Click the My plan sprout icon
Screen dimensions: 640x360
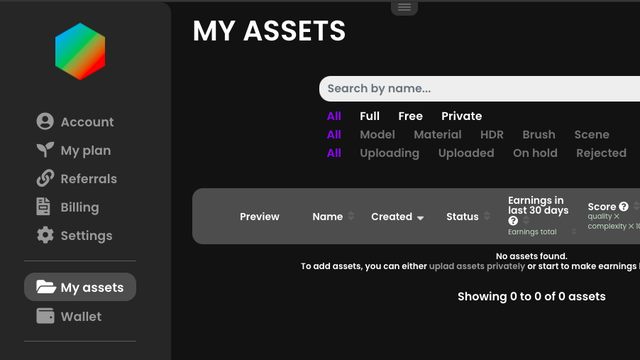45,150
